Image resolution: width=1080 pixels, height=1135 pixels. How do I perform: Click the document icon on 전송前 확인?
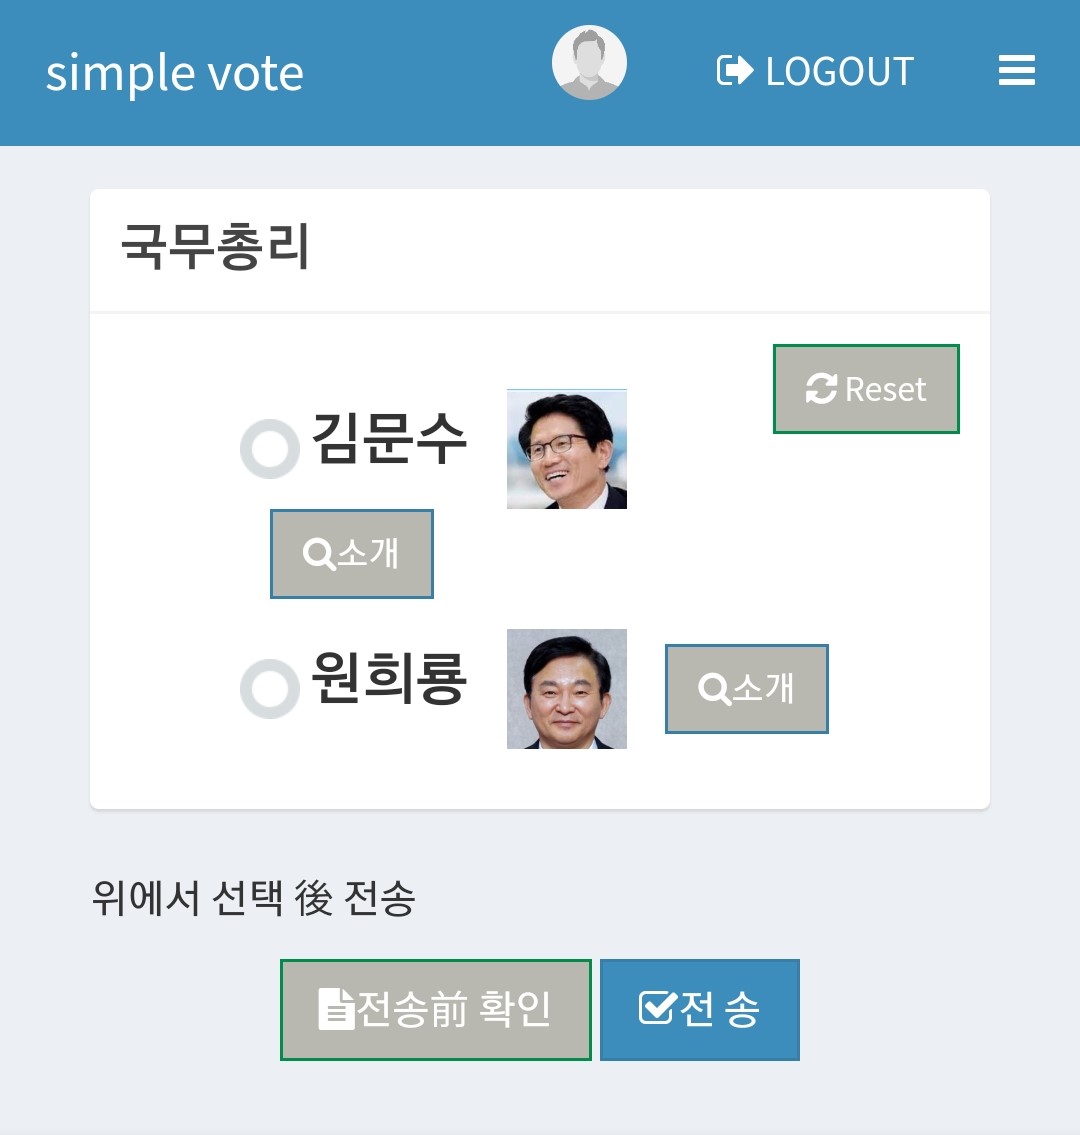point(336,1009)
